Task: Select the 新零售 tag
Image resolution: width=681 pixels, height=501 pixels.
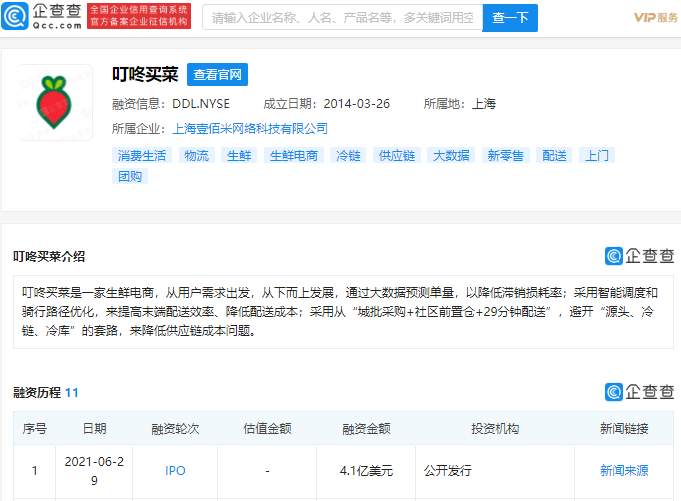Action: pyautogui.click(x=505, y=156)
